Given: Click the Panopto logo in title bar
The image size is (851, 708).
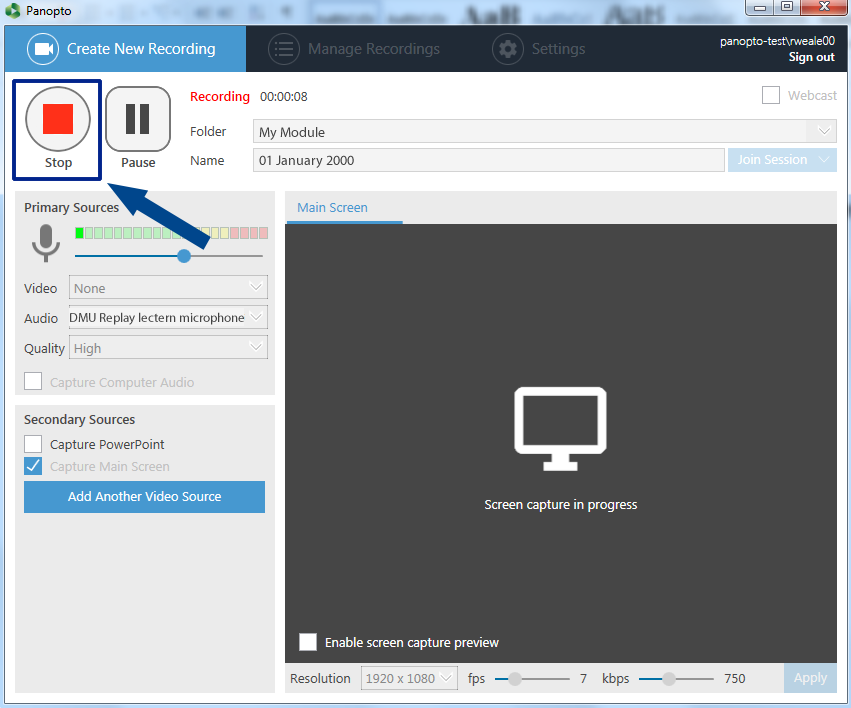Looking at the screenshot, I should 12,10.
